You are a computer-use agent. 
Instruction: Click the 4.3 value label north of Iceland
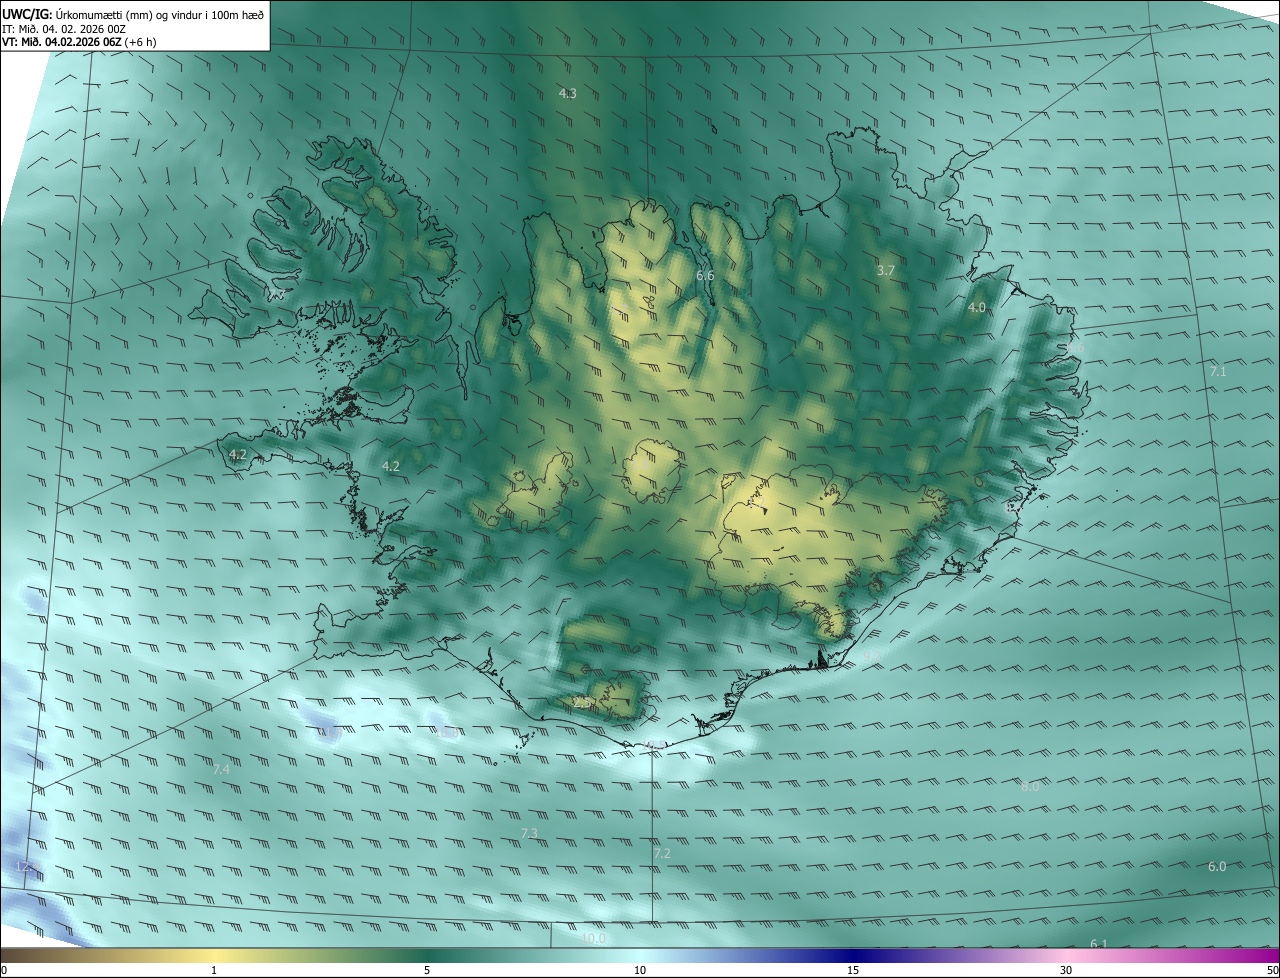tap(567, 93)
